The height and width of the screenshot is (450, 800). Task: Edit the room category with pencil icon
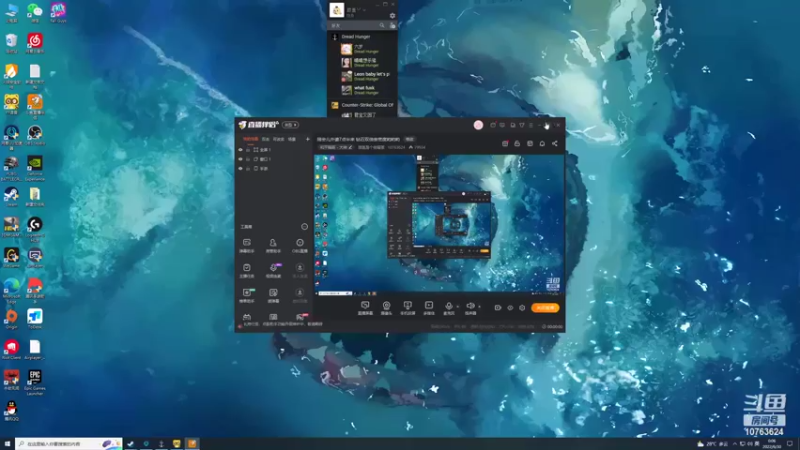[x=351, y=147]
